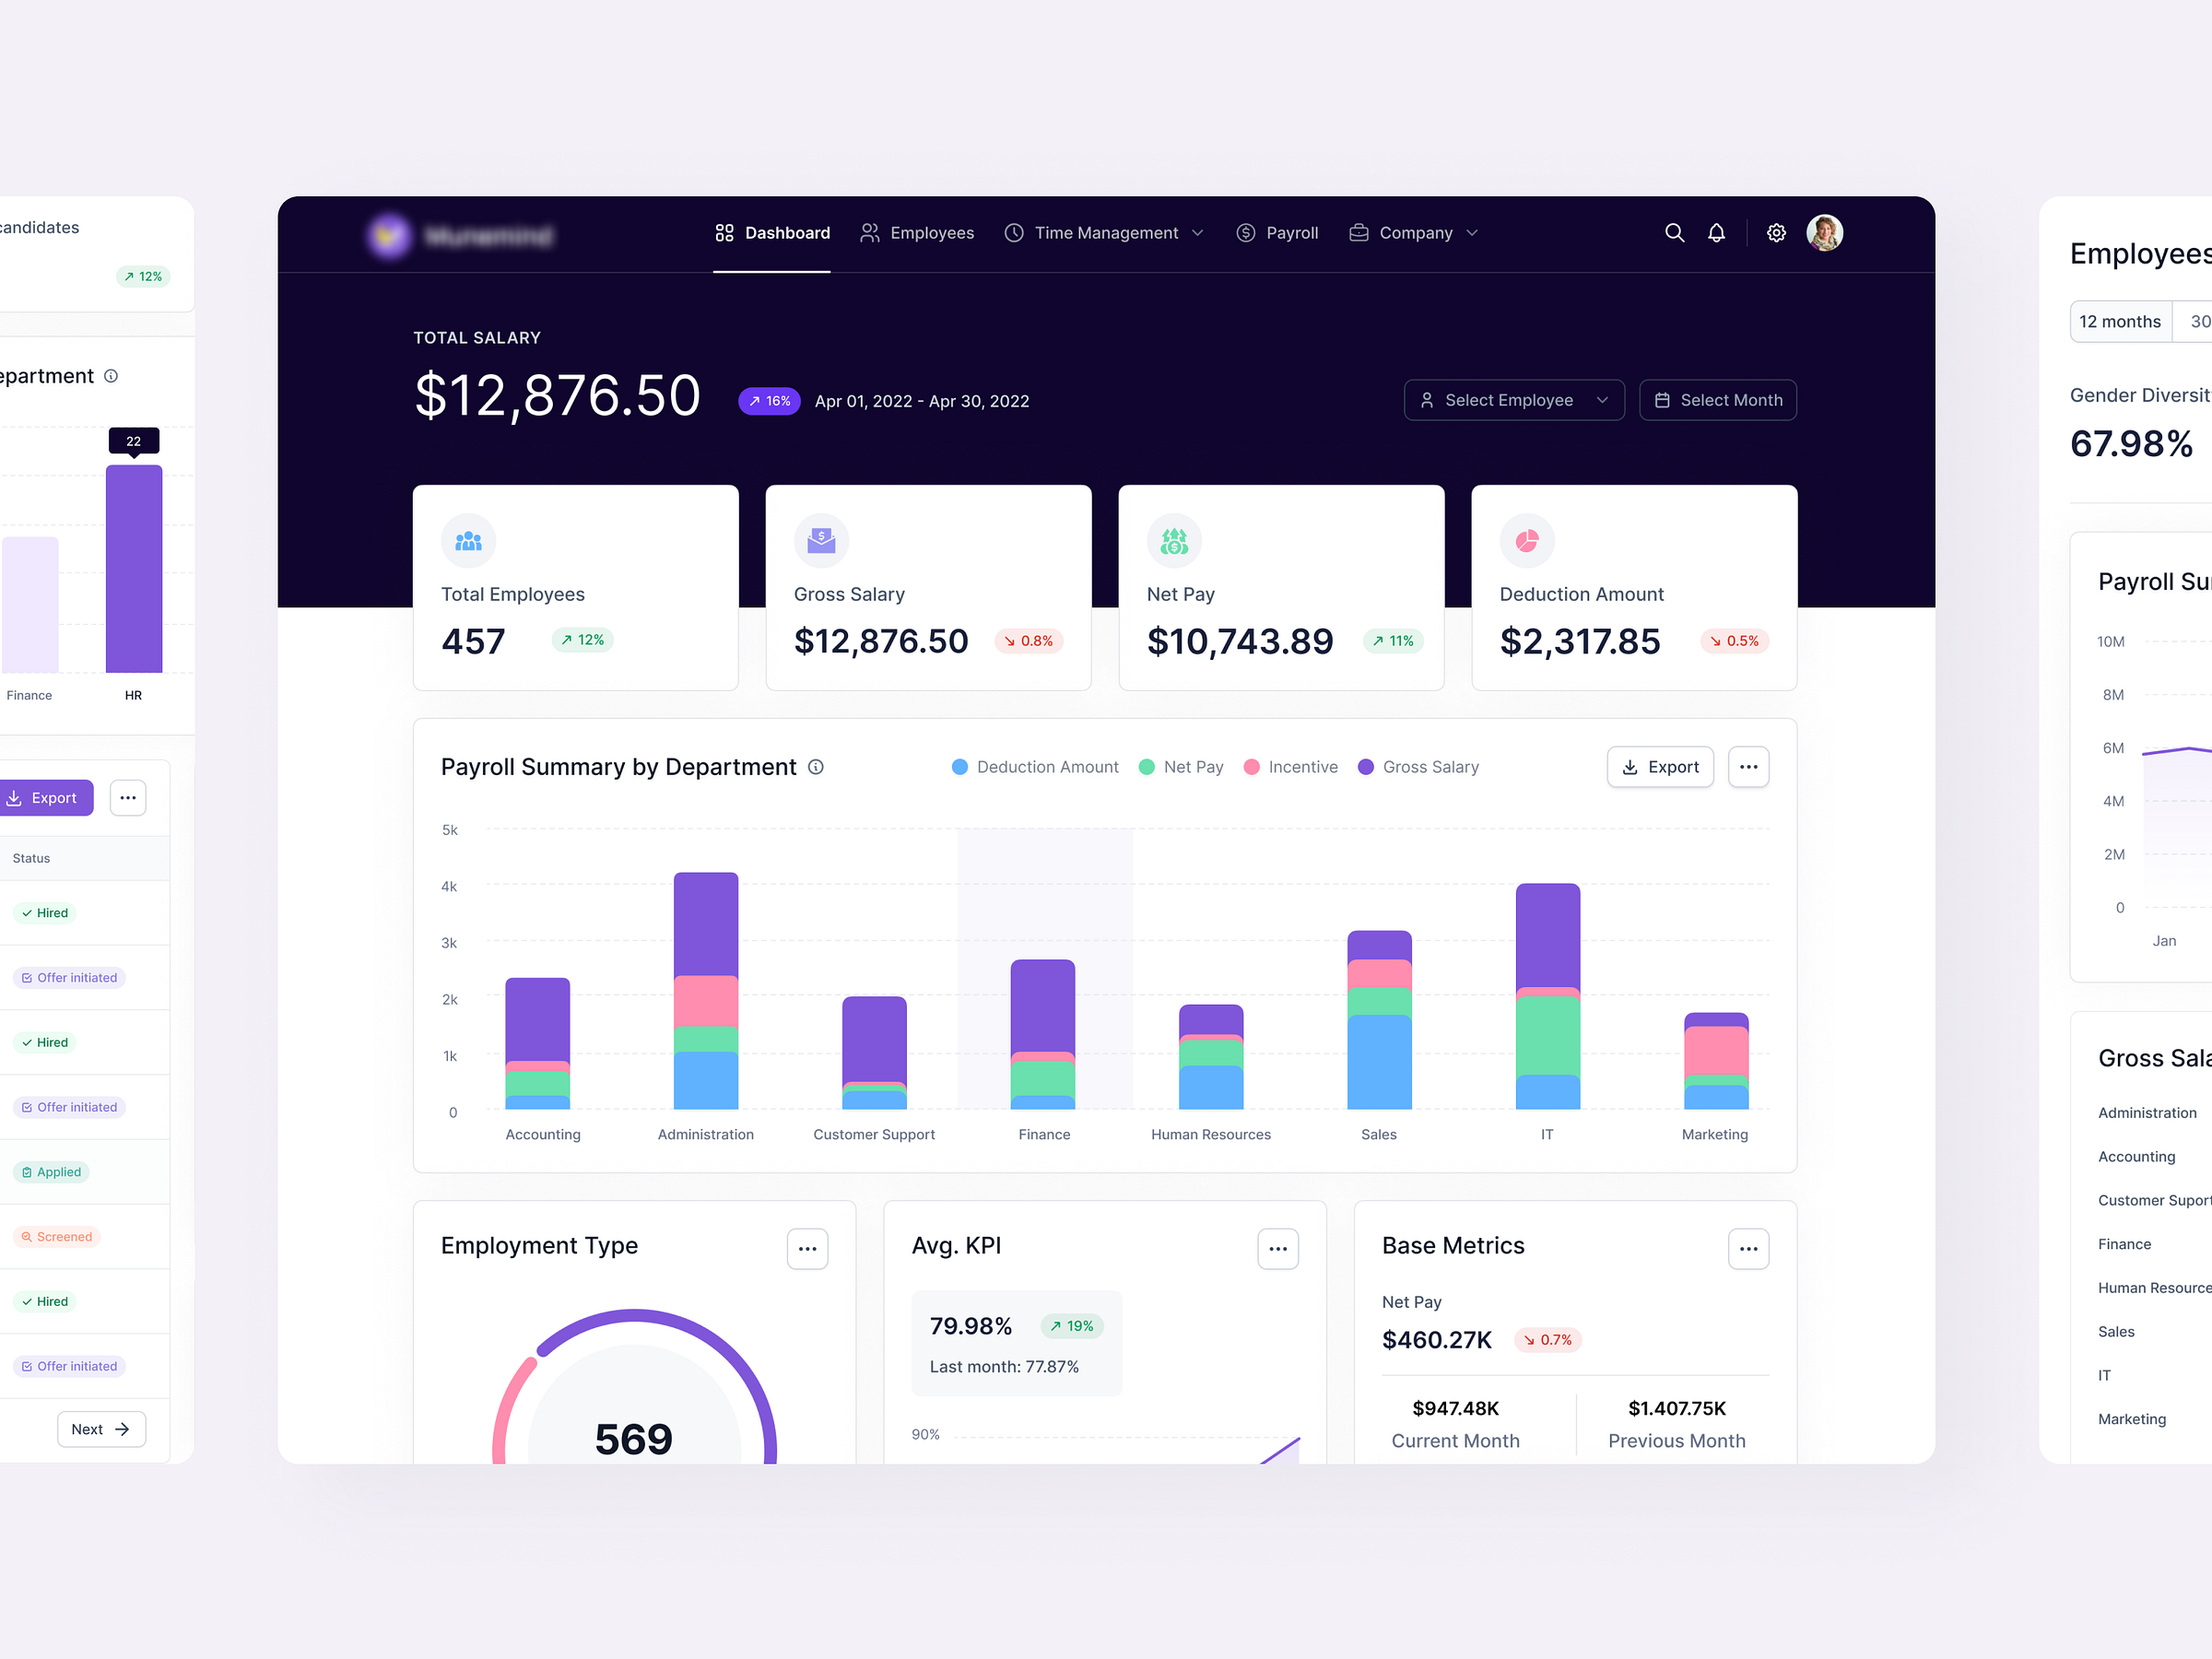The image size is (2212, 1659).
Task: Switch to the Employees tab
Action: (x=932, y=231)
